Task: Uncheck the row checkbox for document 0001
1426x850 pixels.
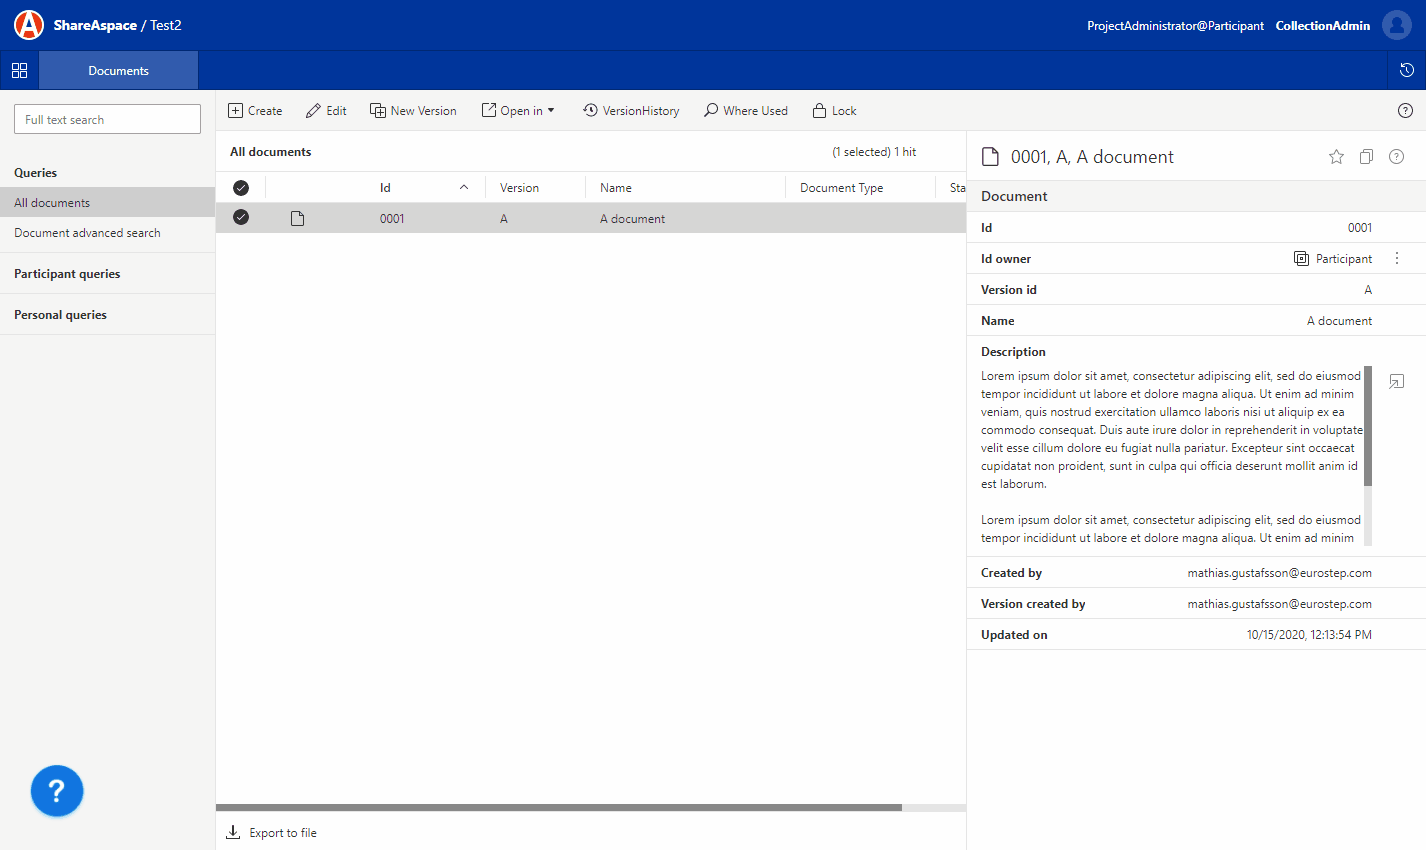Action: pos(241,217)
